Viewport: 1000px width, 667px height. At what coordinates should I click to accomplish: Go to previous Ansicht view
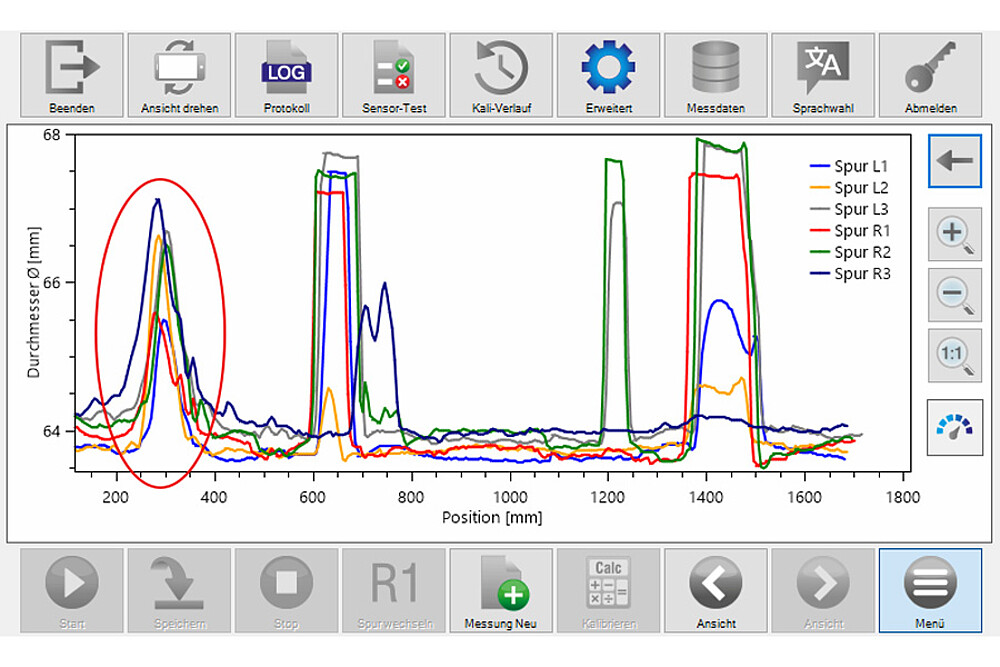(x=716, y=591)
